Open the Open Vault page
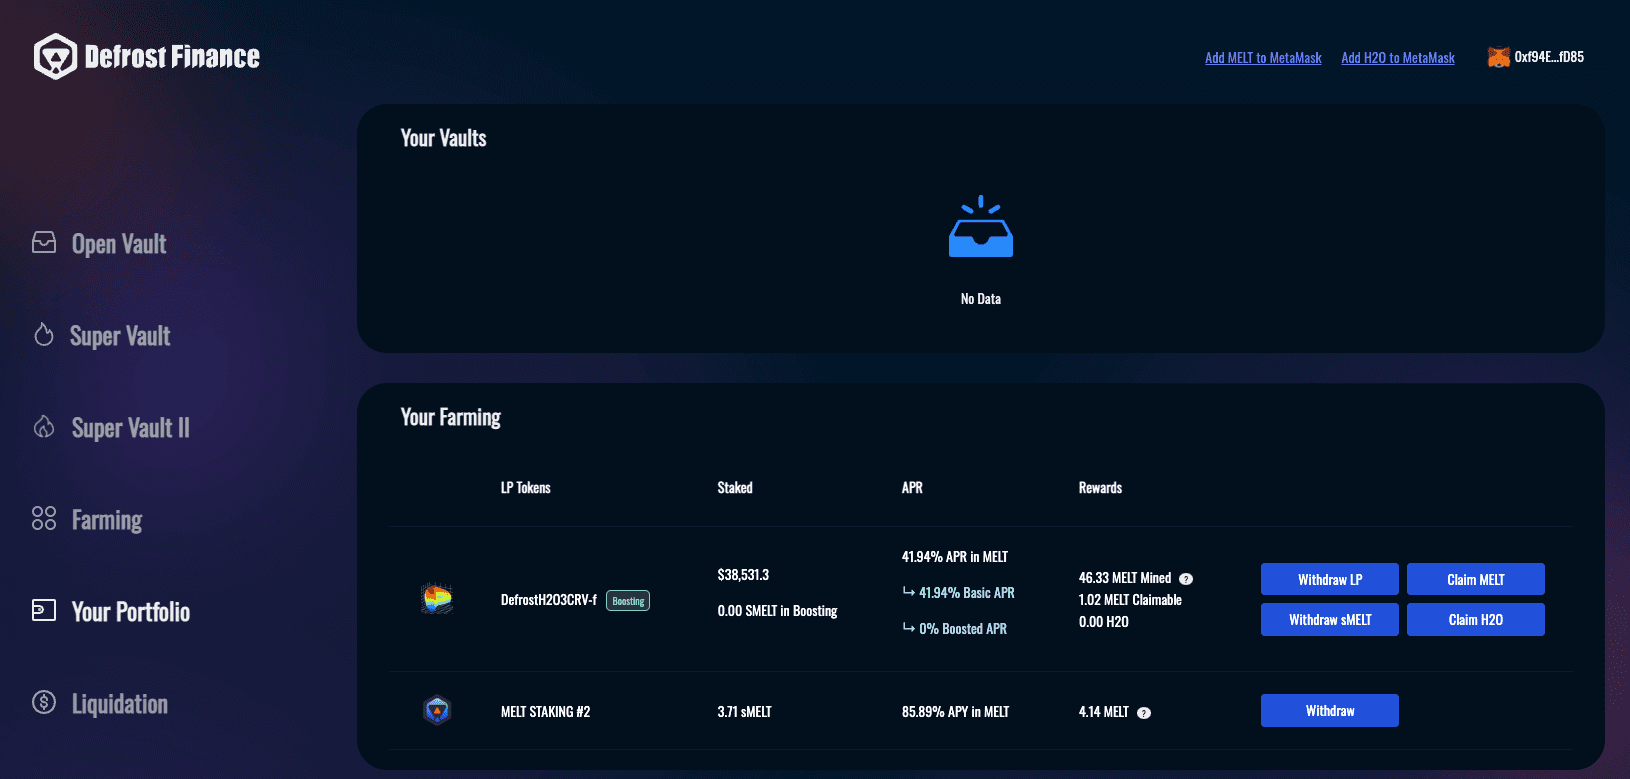Screen dimensions: 1630x779 [119, 244]
